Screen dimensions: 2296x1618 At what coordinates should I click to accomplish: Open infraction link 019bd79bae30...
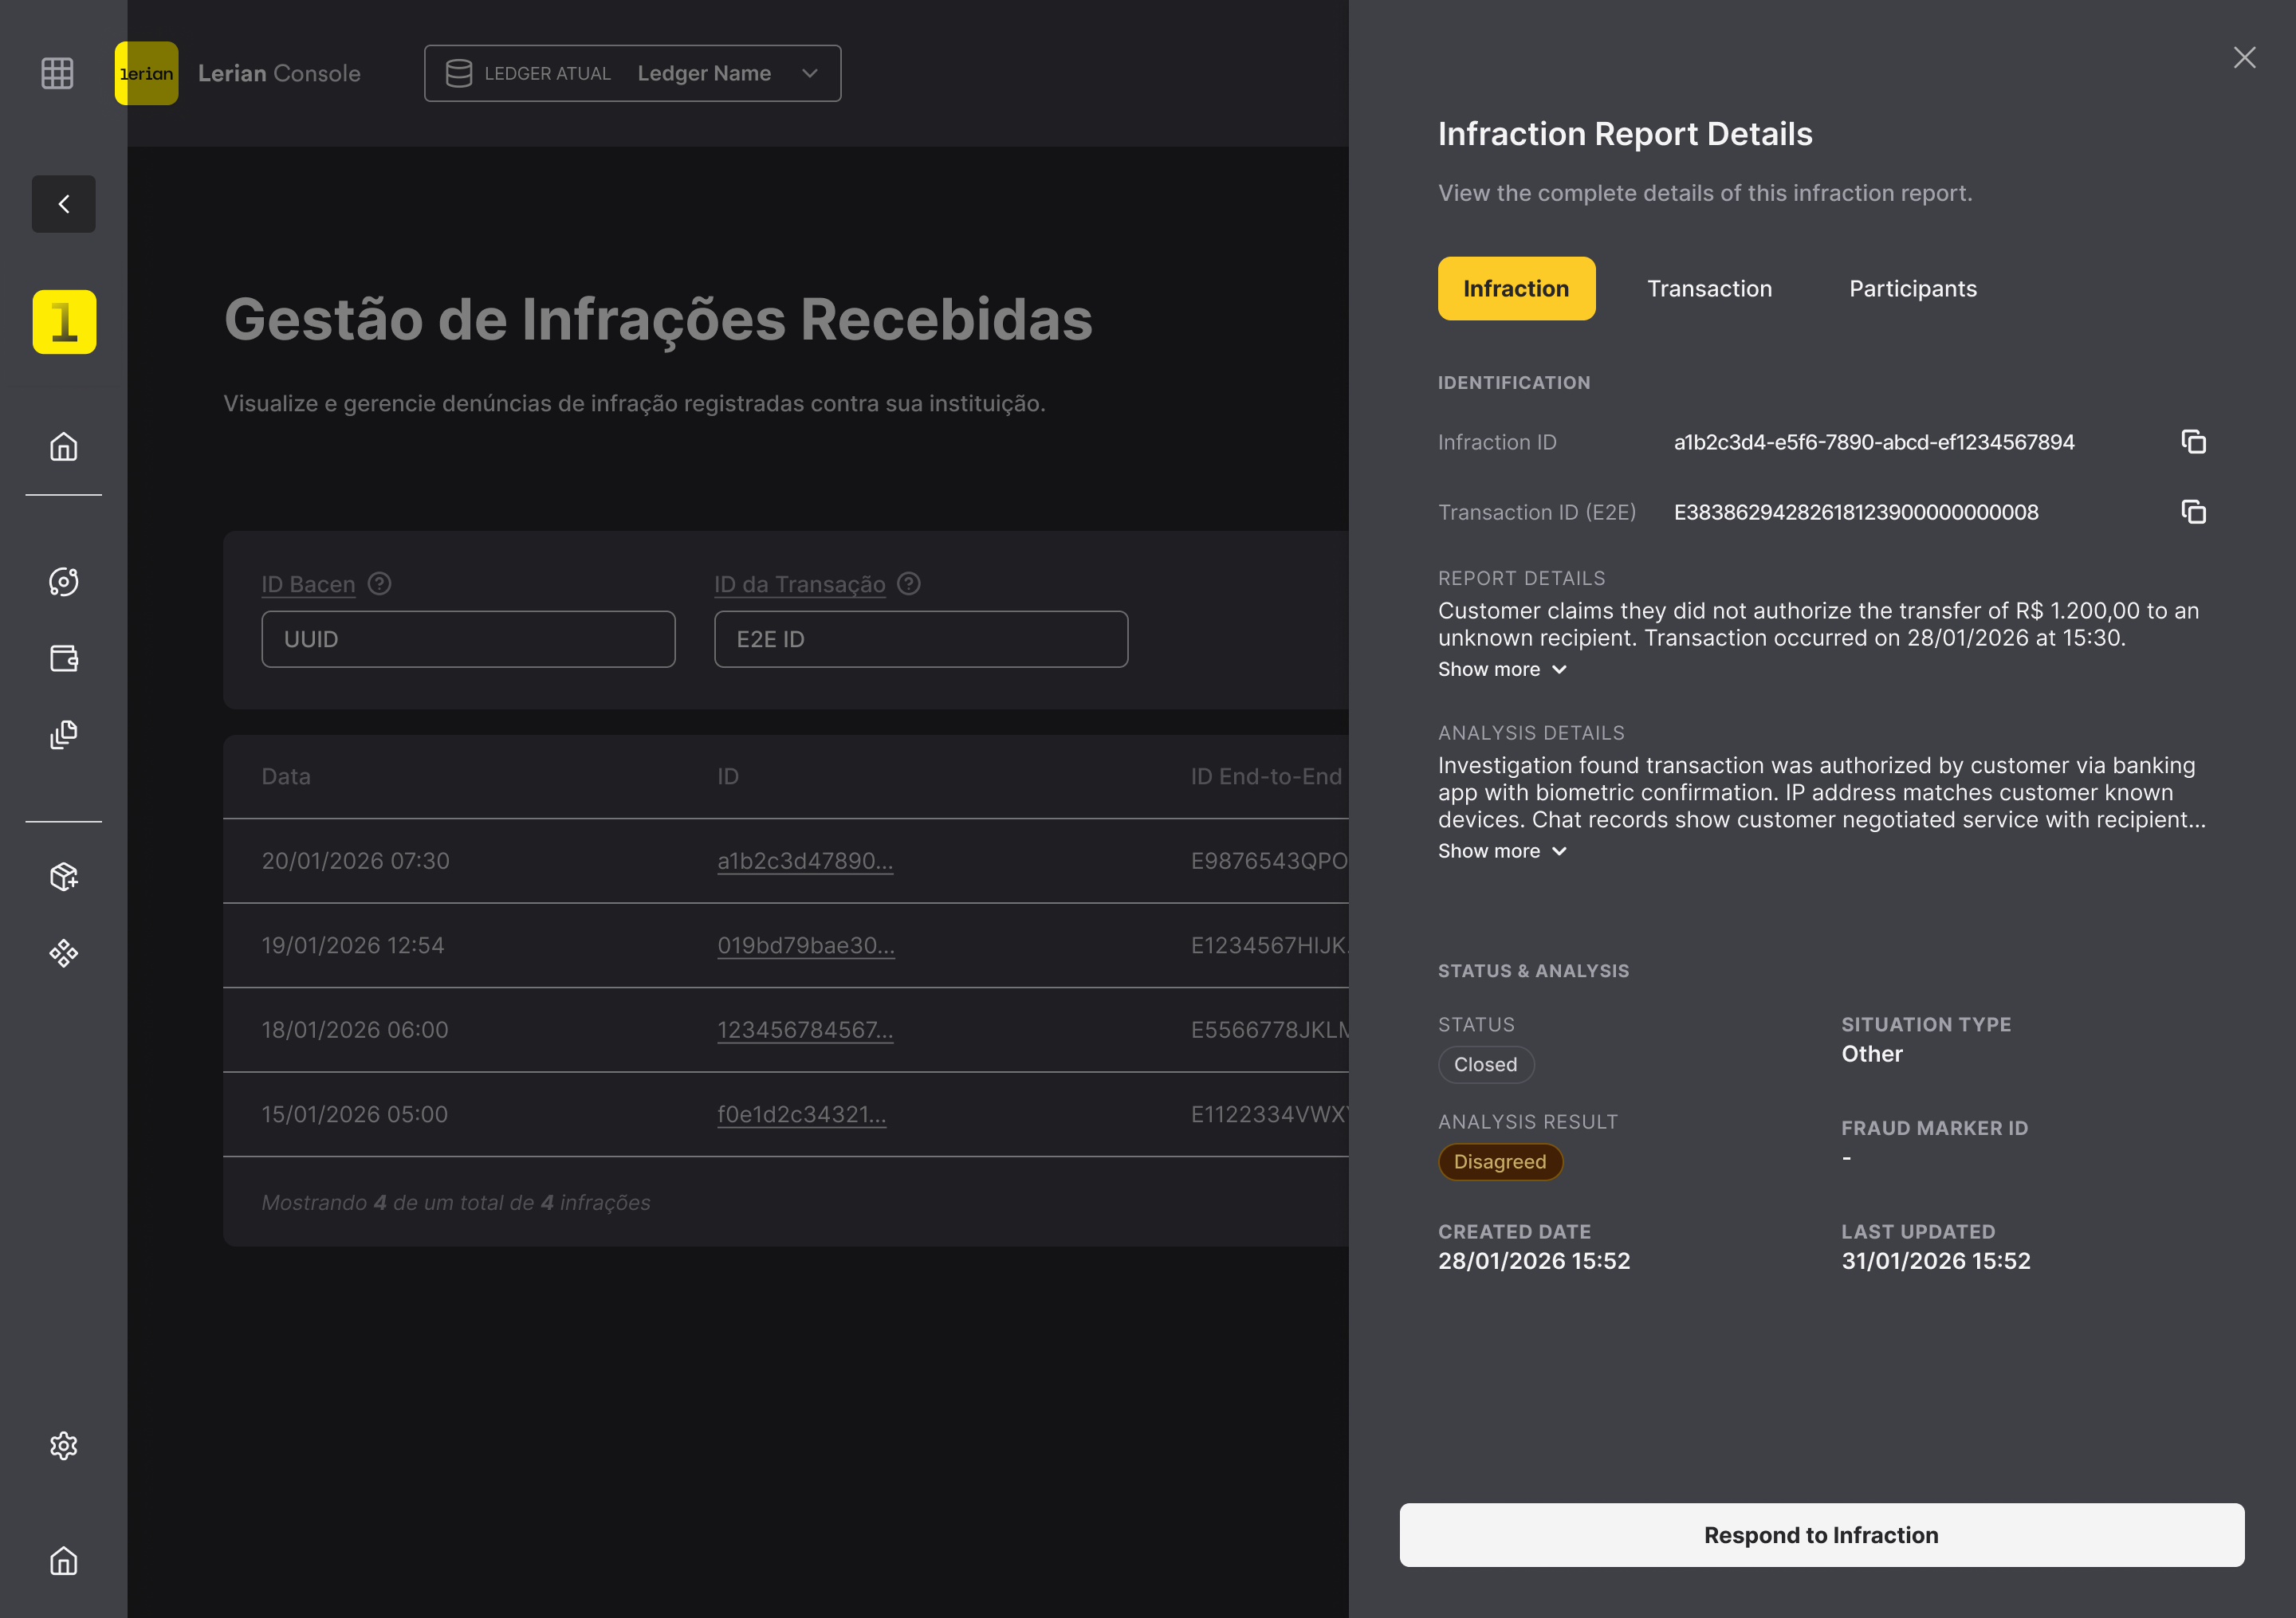[x=806, y=945]
